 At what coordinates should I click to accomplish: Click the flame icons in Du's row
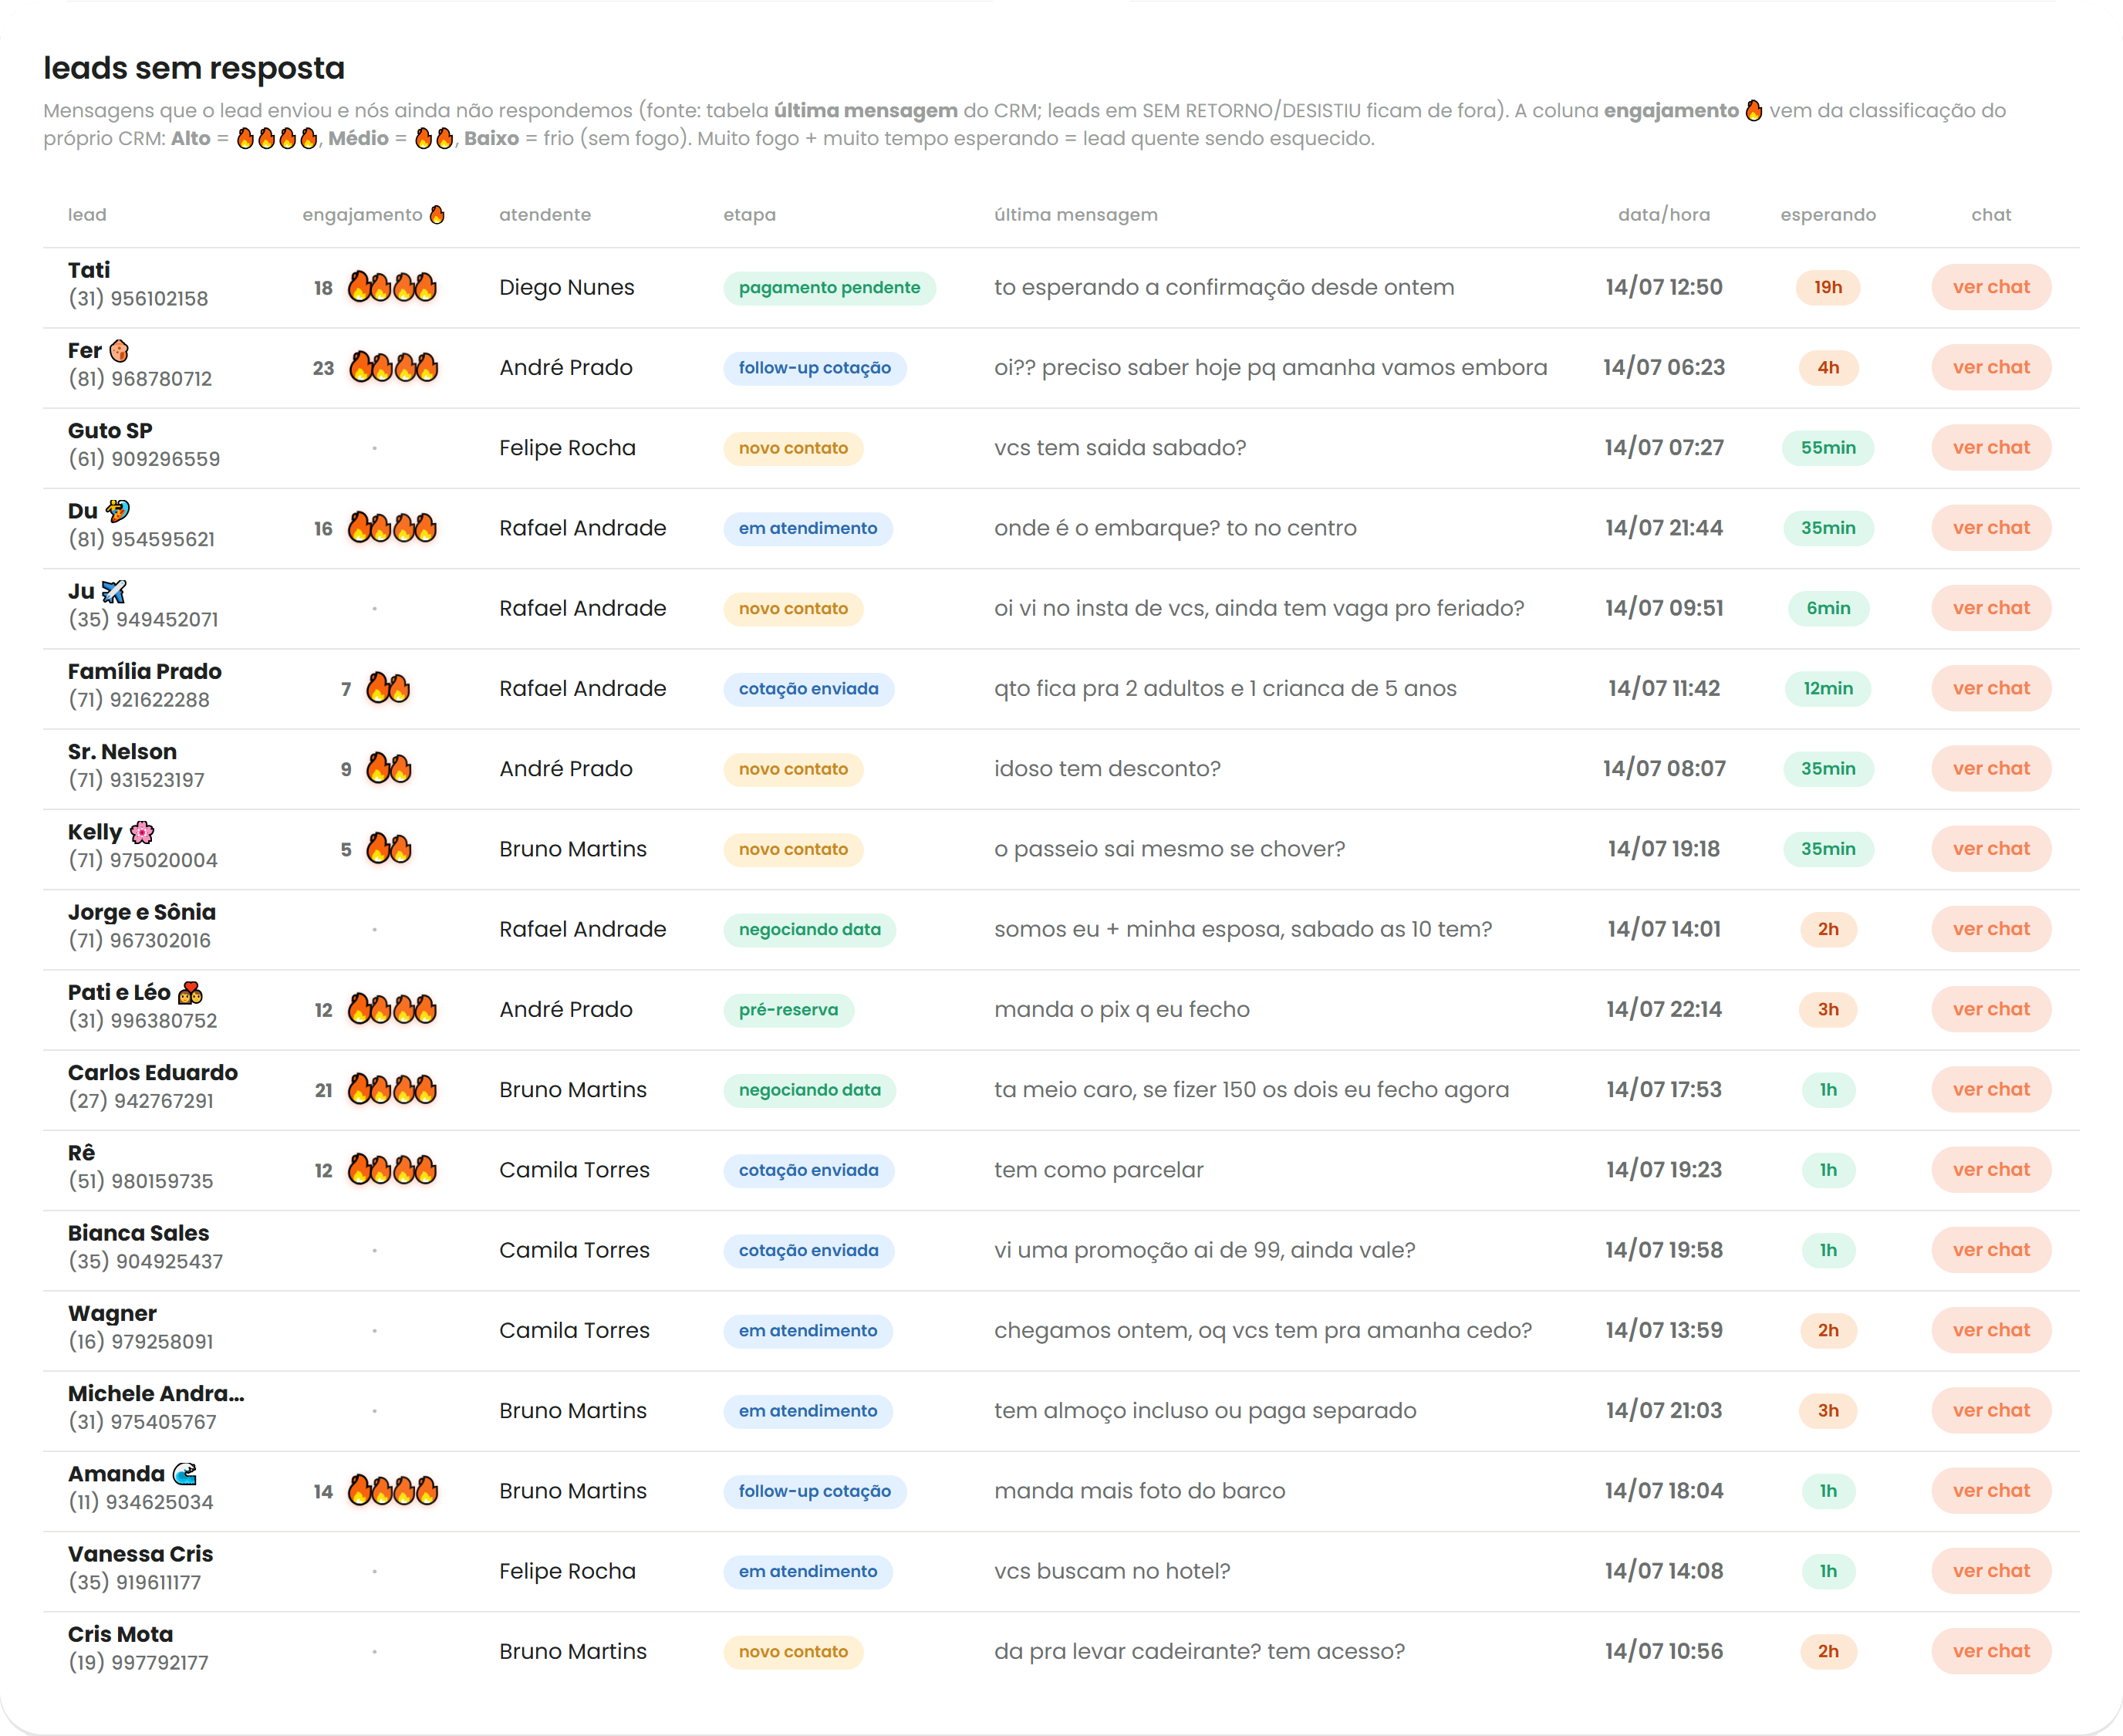coord(392,528)
